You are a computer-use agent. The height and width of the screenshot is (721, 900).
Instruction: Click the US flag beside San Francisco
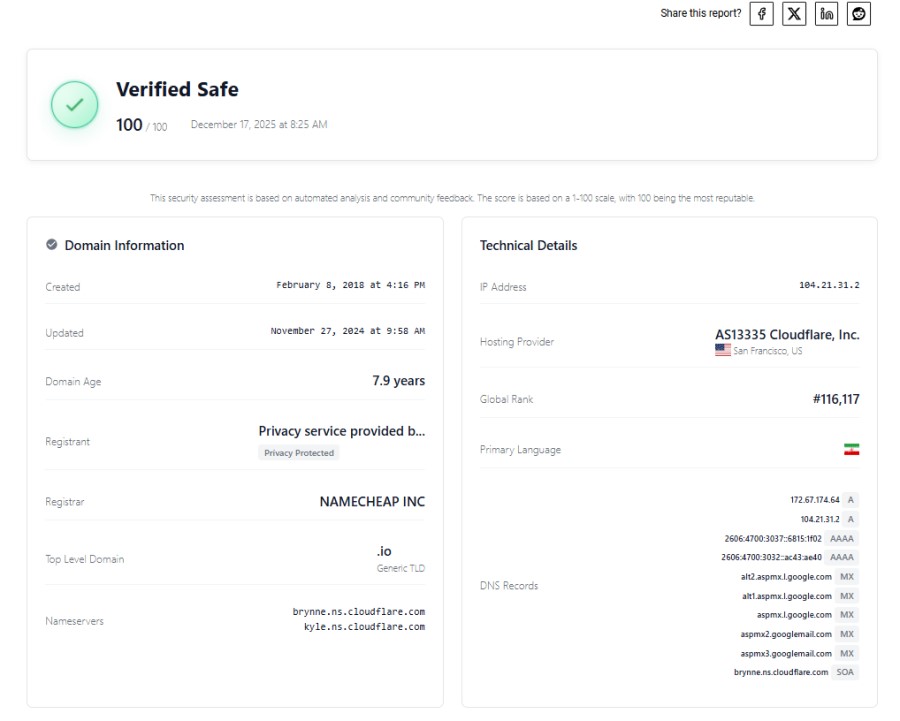click(x=723, y=351)
